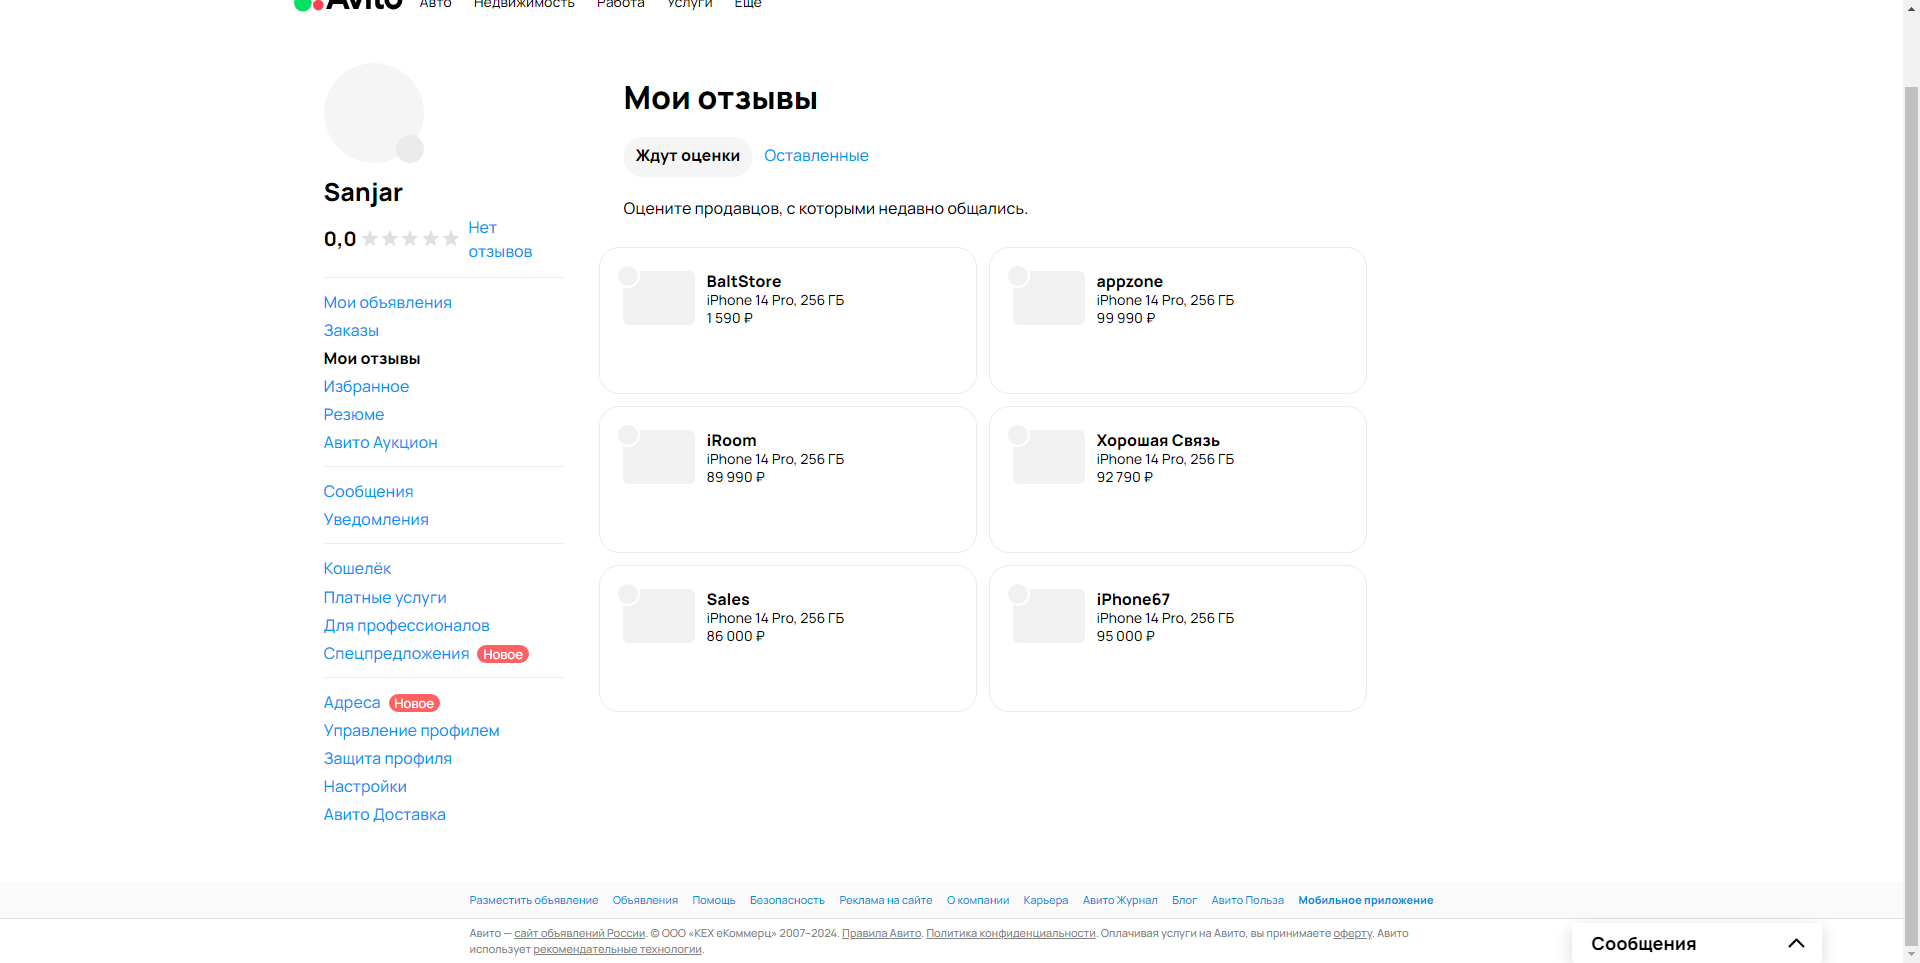Open Правила Авито footer link

point(881,933)
